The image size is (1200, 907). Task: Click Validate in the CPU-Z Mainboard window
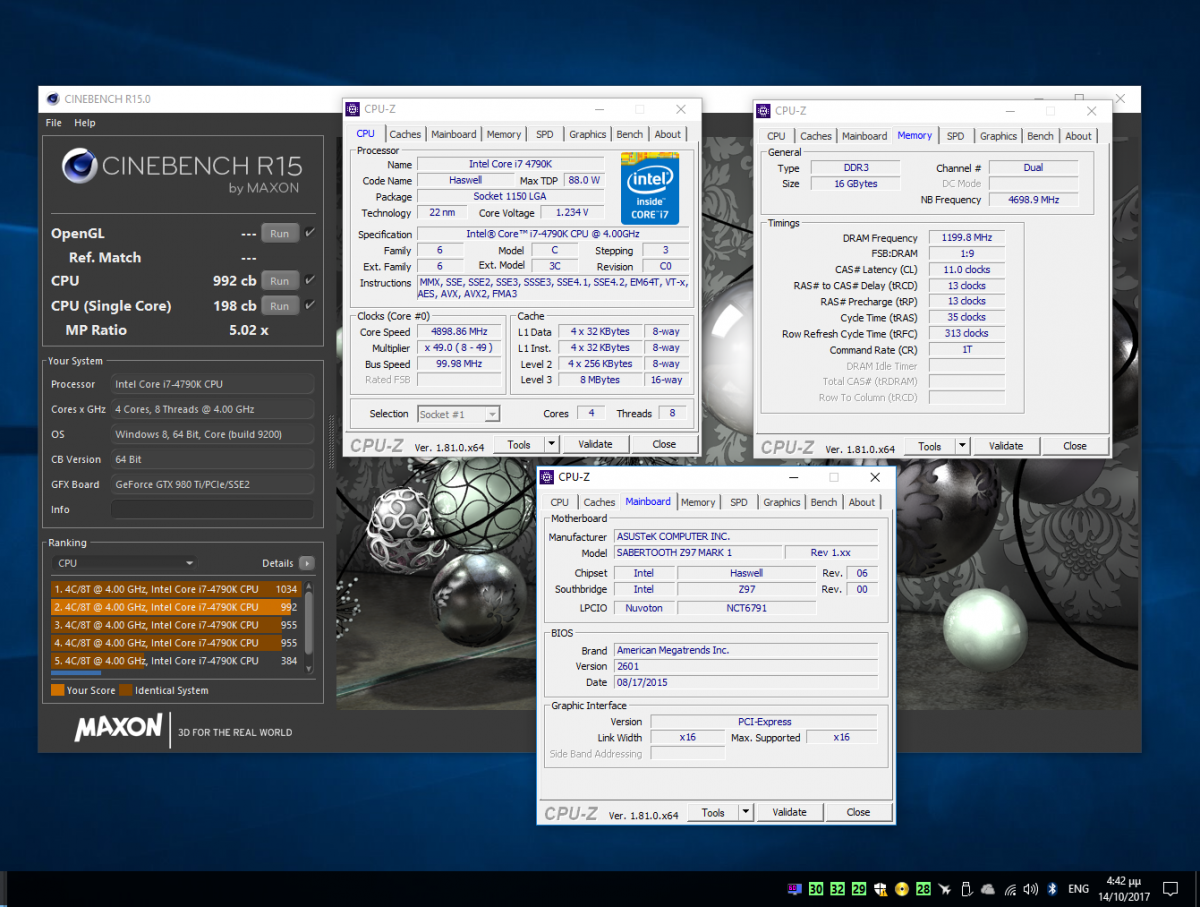[x=789, y=812]
